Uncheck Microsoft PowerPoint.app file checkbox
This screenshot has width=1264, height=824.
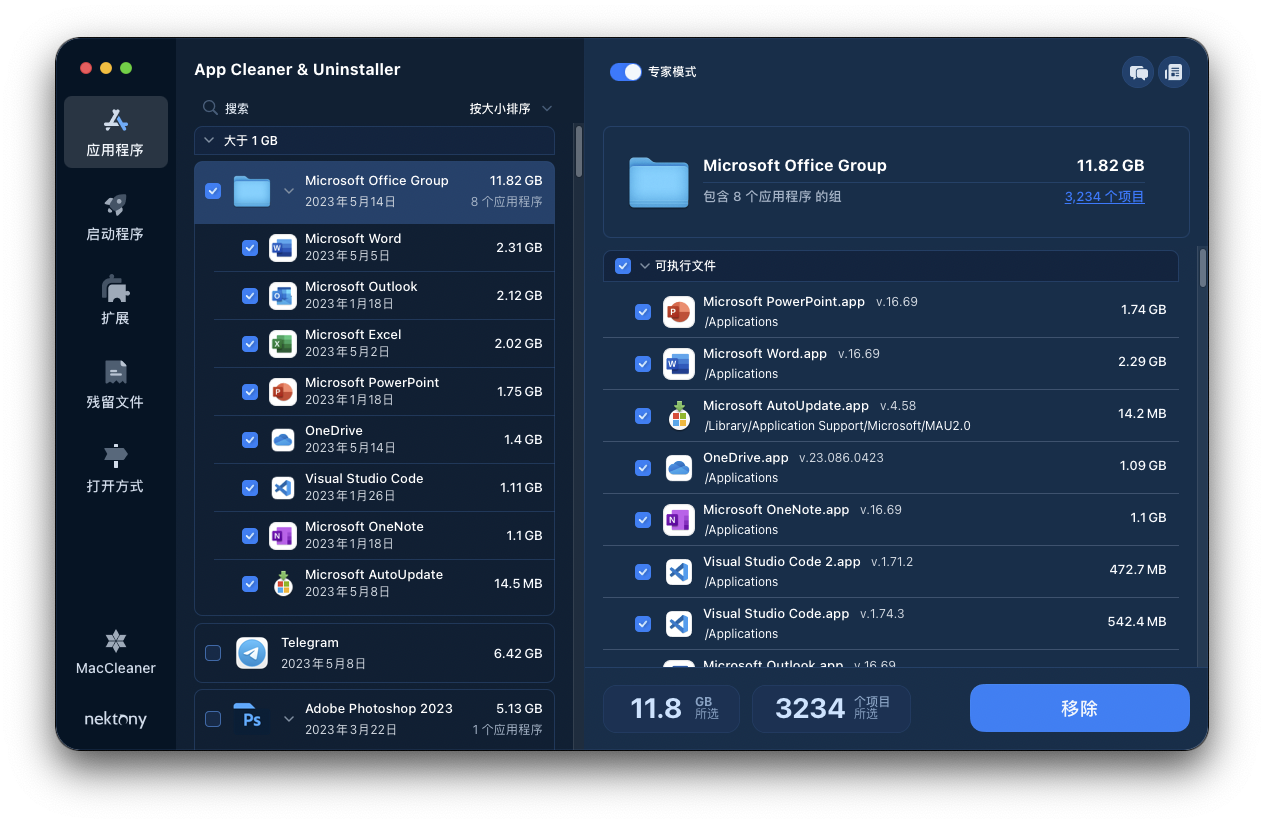tap(643, 312)
